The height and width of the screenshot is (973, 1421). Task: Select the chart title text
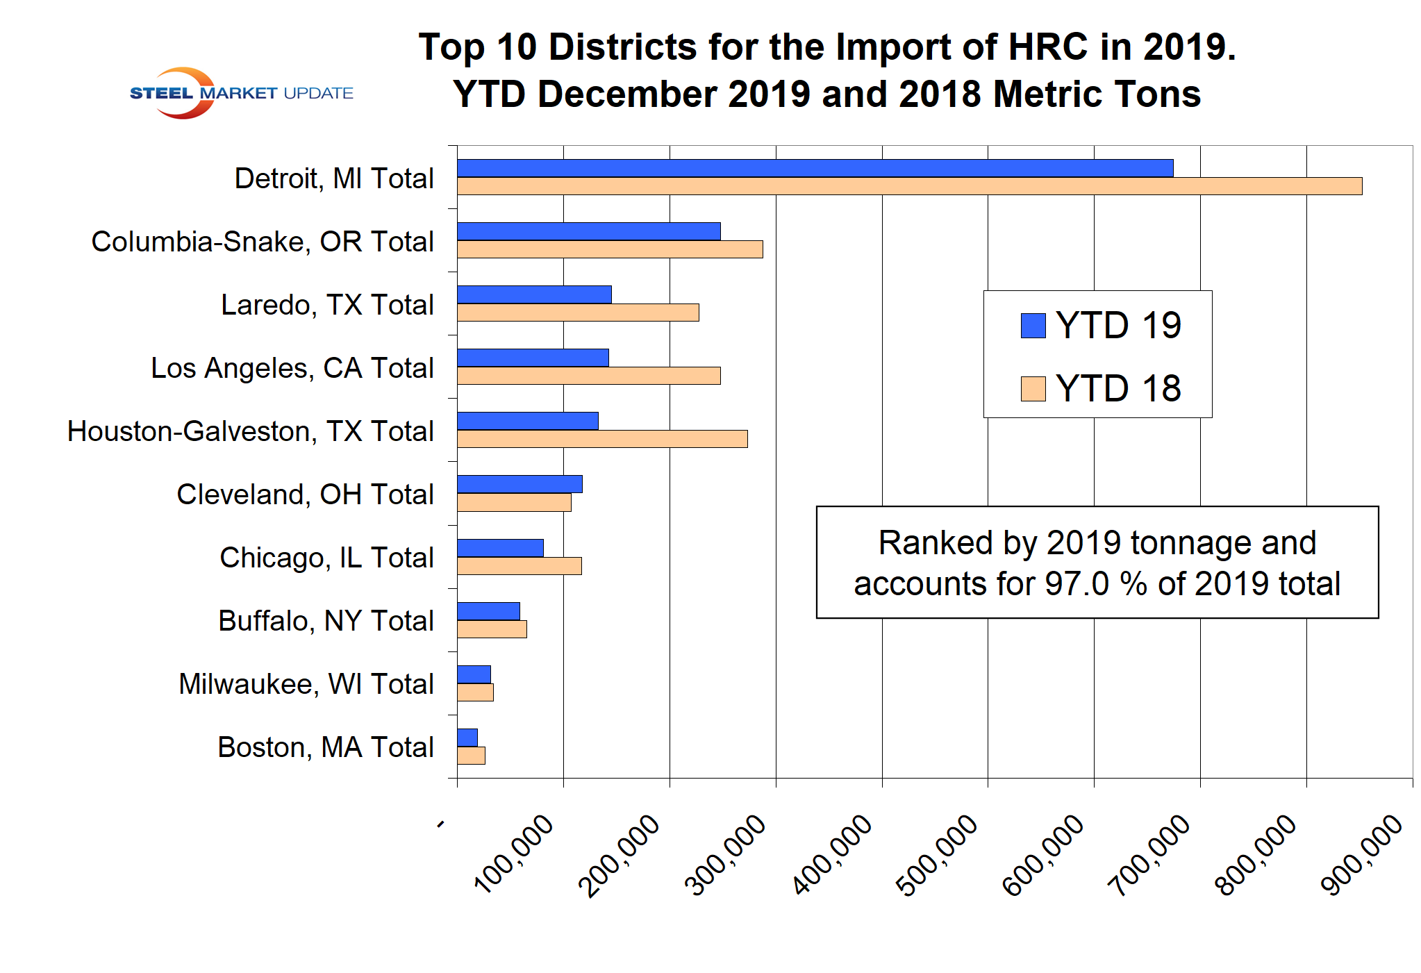click(826, 70)
